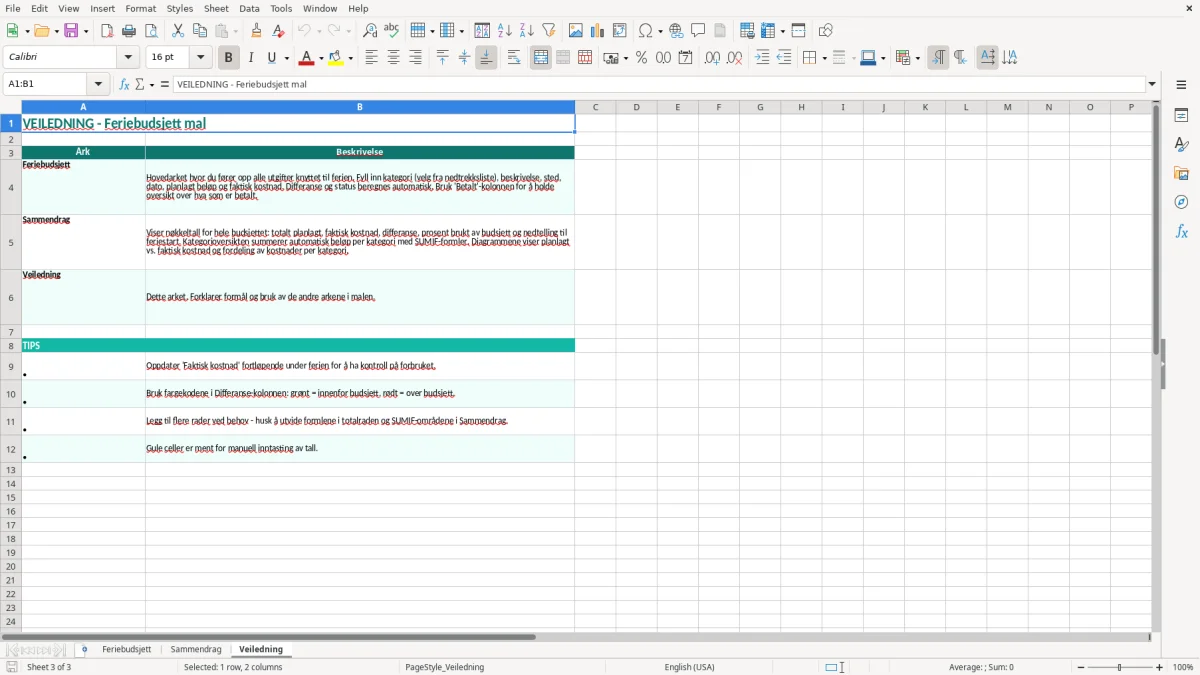The height and width of the screenshot is (675, 1200).
Task: Switch to the Sammendrag sheet tab
Action: point(196,649)
